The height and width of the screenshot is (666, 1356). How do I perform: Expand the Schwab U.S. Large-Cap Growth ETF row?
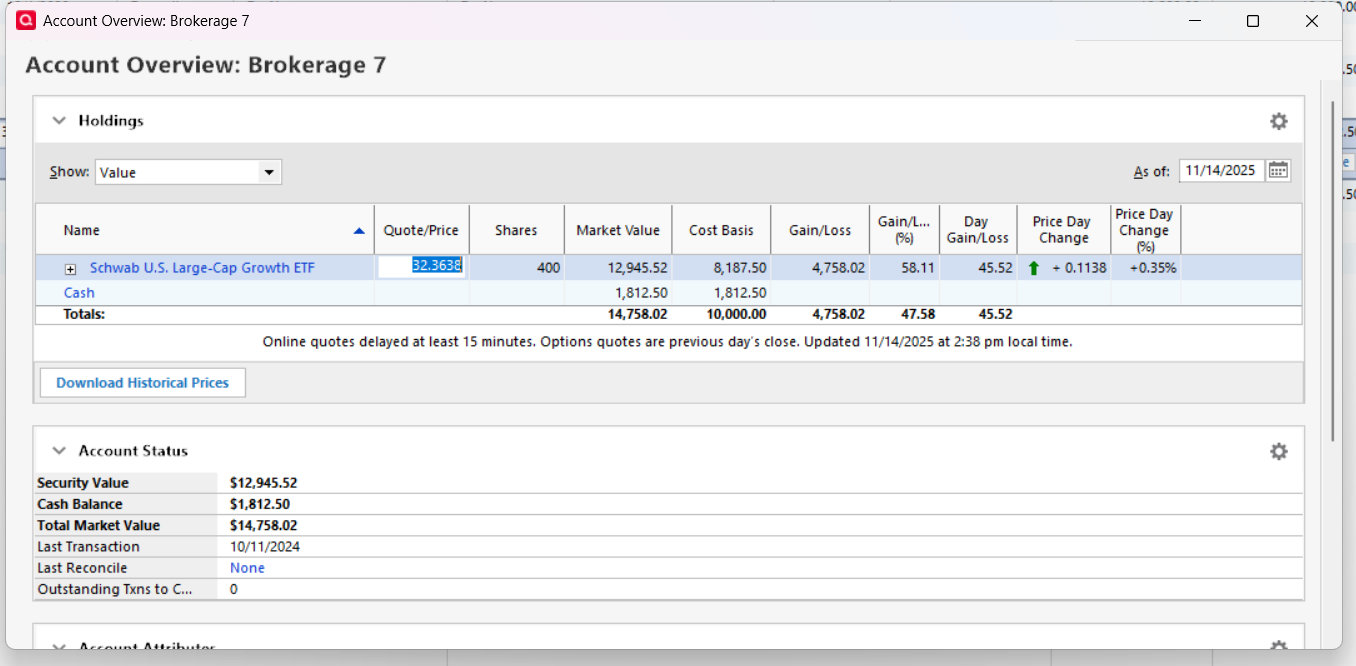[71, 269]
